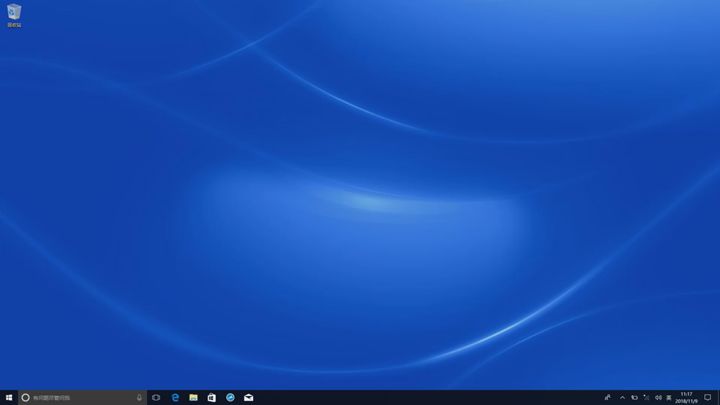Open File Explorer from the taskbar
Screen dimensions: 720x405
coord(193,398)
